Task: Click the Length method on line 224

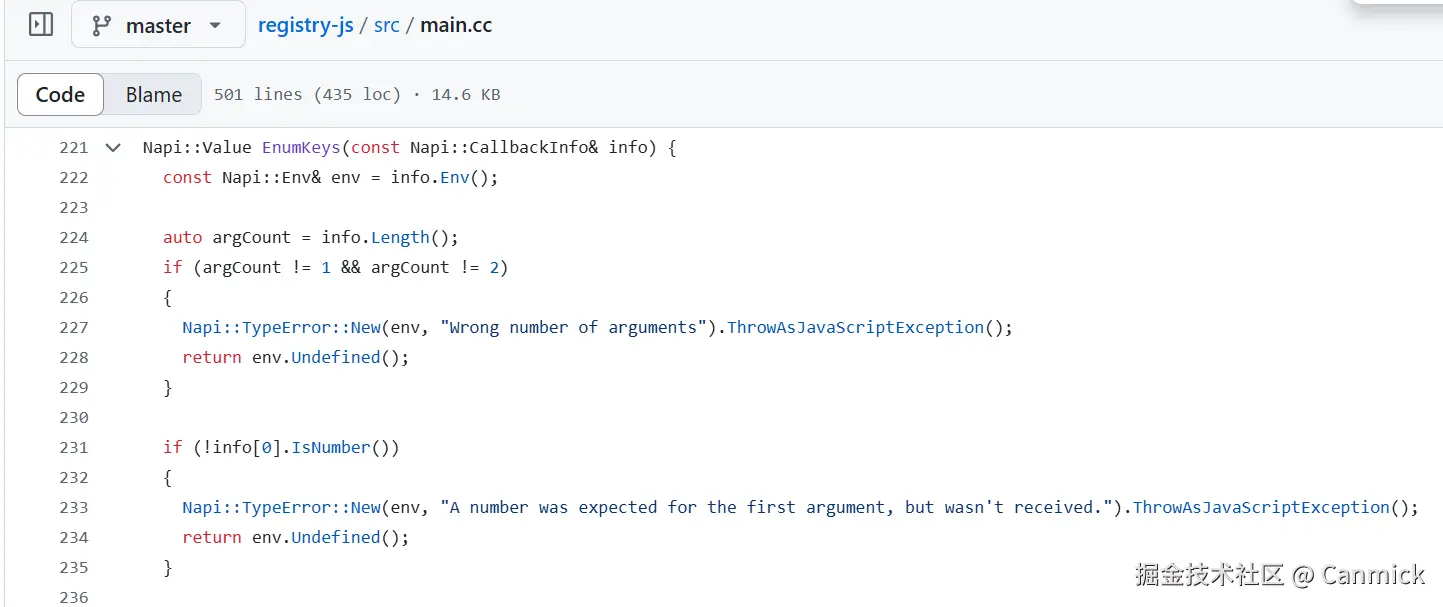Action: (400, 238)
